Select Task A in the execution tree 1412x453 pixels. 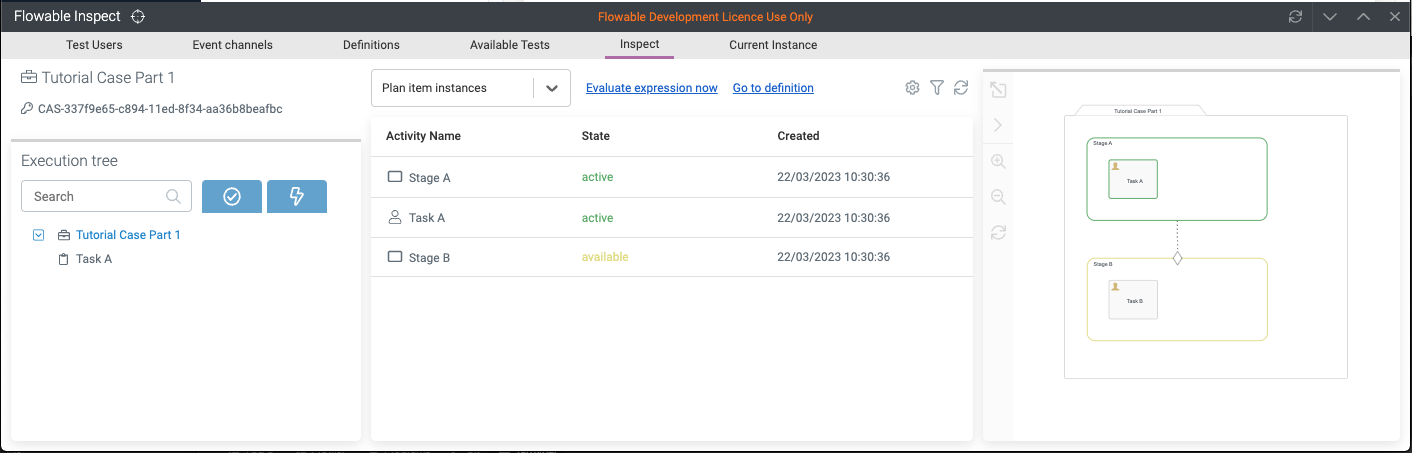tap(94, 259)
